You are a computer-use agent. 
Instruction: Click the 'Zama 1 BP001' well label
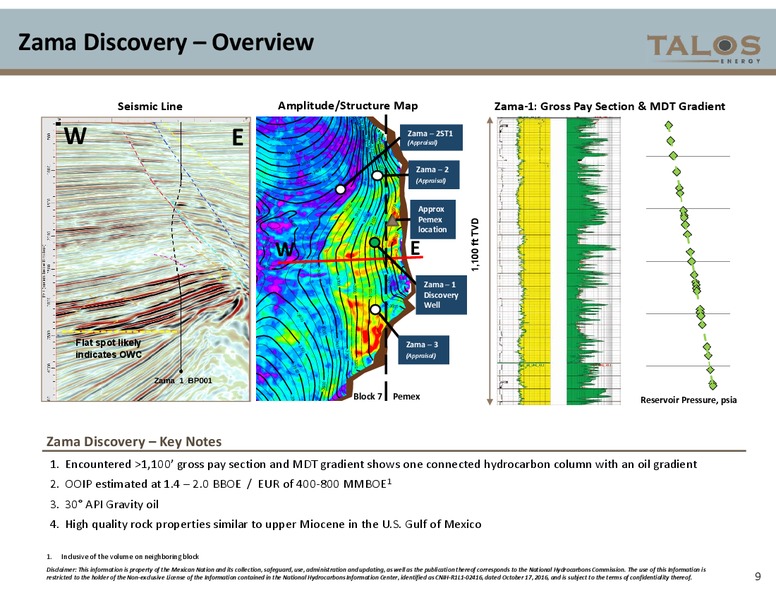tap(183, 380)
